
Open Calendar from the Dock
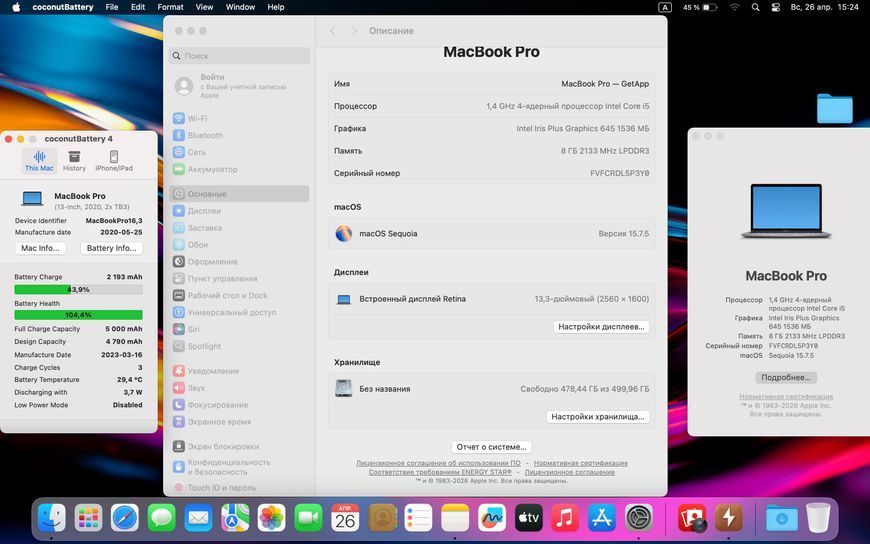click(x=345, y=518)
